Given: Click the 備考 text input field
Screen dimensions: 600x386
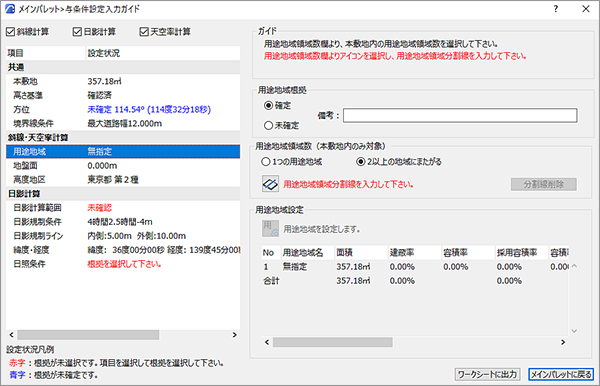Looking at the screenshot, I should click(460, 116).
